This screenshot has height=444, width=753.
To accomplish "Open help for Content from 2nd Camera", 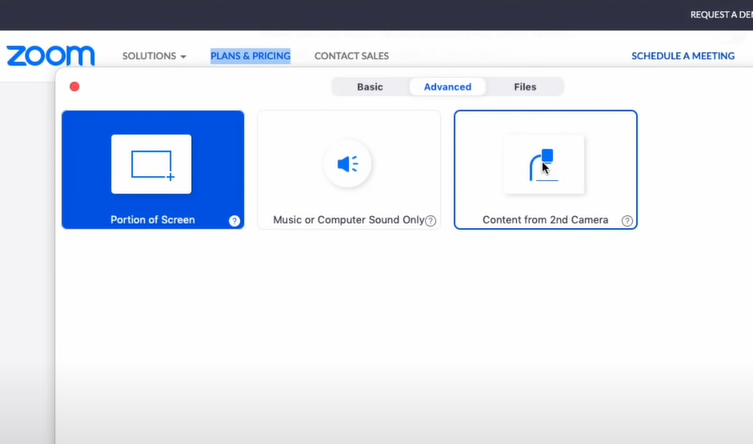I will pos(627,221).
